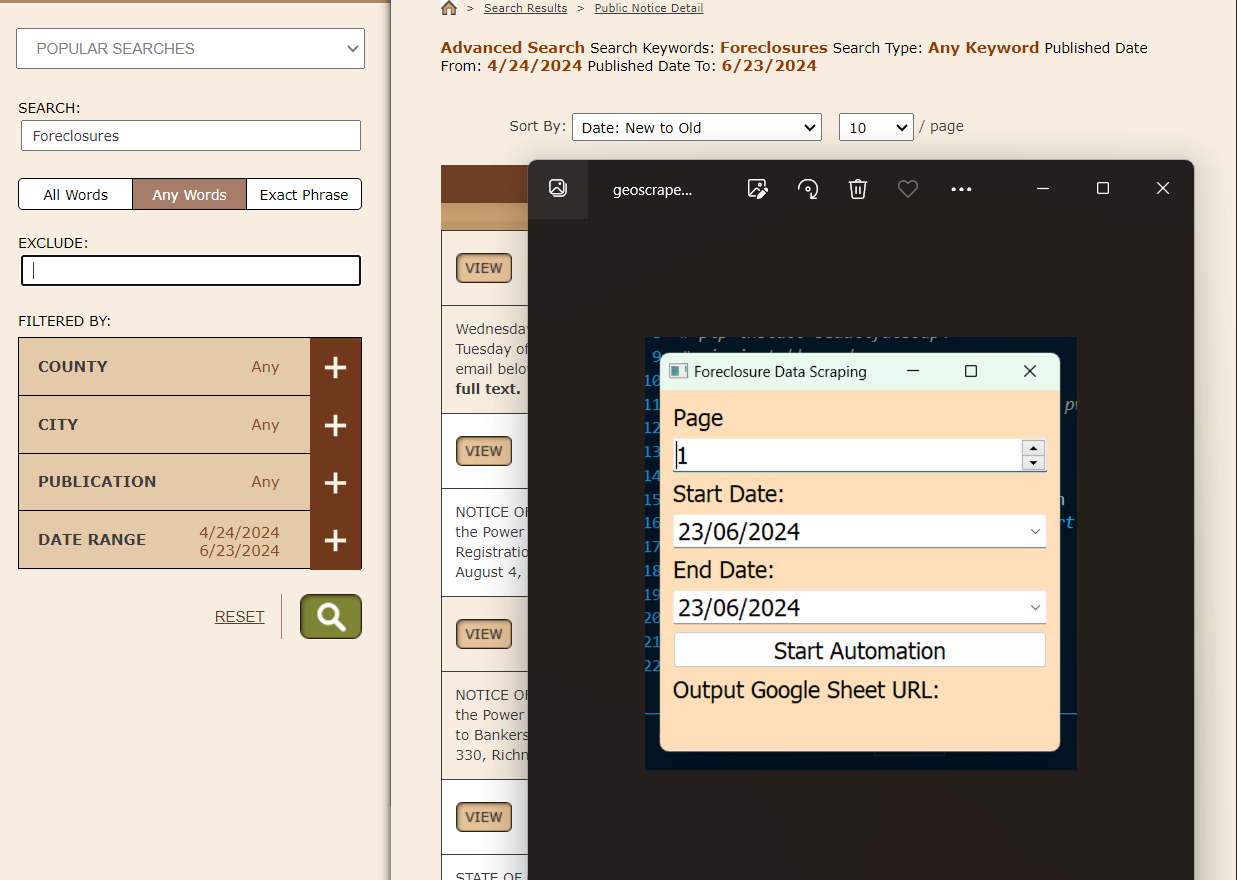The image size is (1237, 880).
Task: Select the Any Words search mode
Action: coord(189,195)
